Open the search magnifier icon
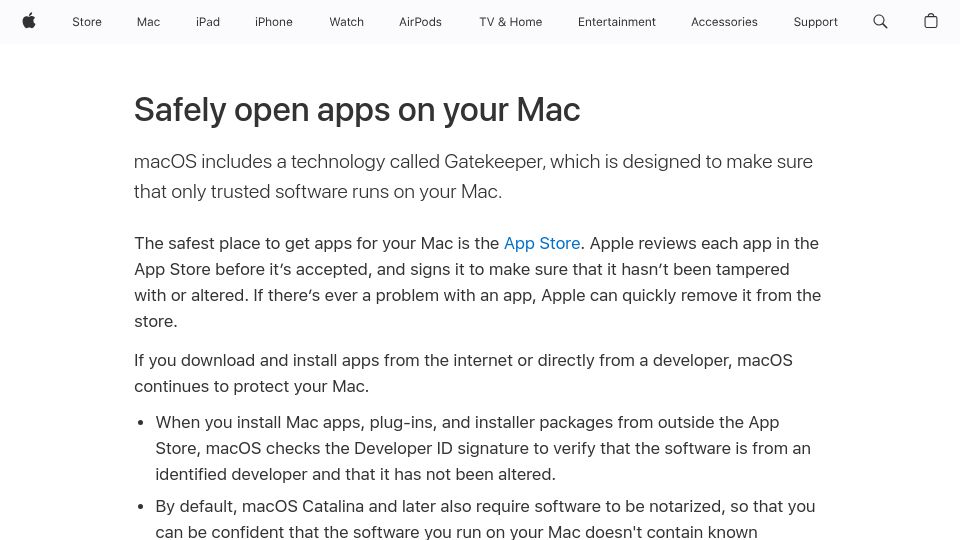 click(880, 21)
